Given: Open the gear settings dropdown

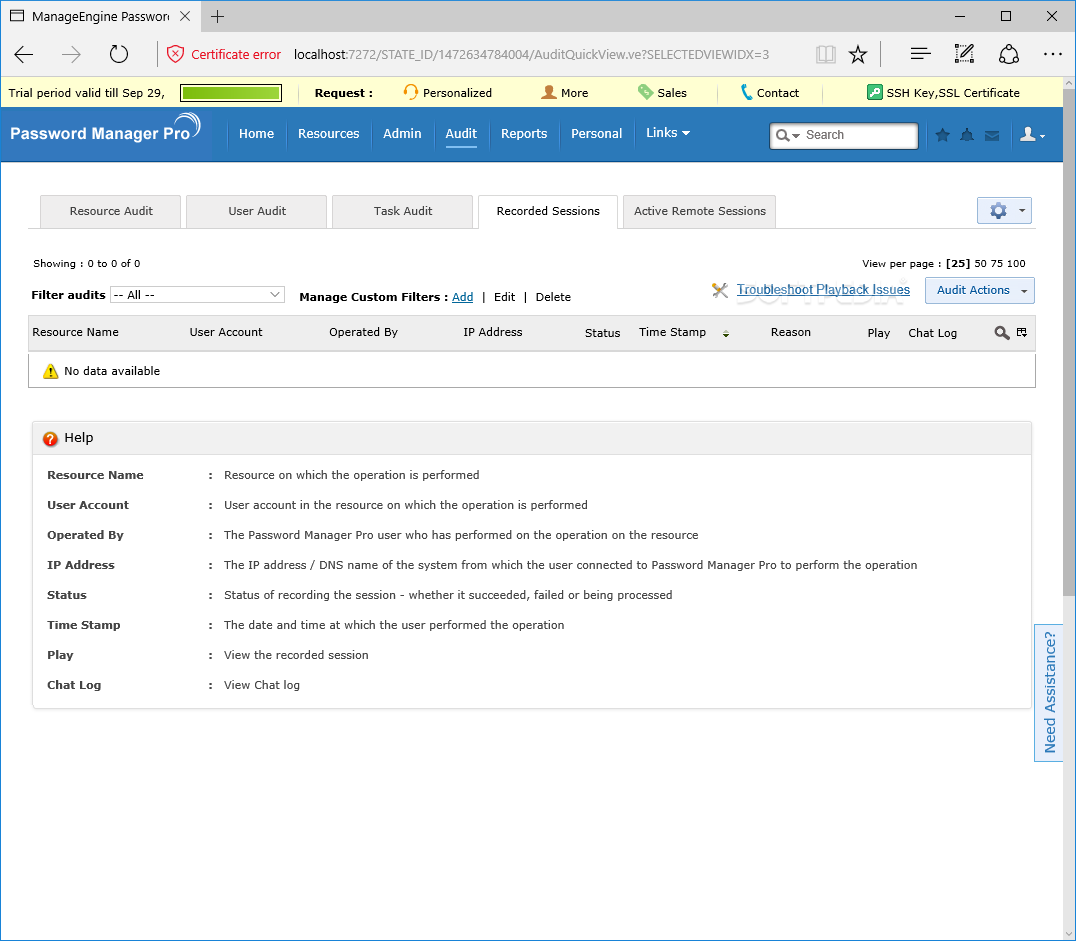Looking at the screenshot, I should [x=1004, y=211].
